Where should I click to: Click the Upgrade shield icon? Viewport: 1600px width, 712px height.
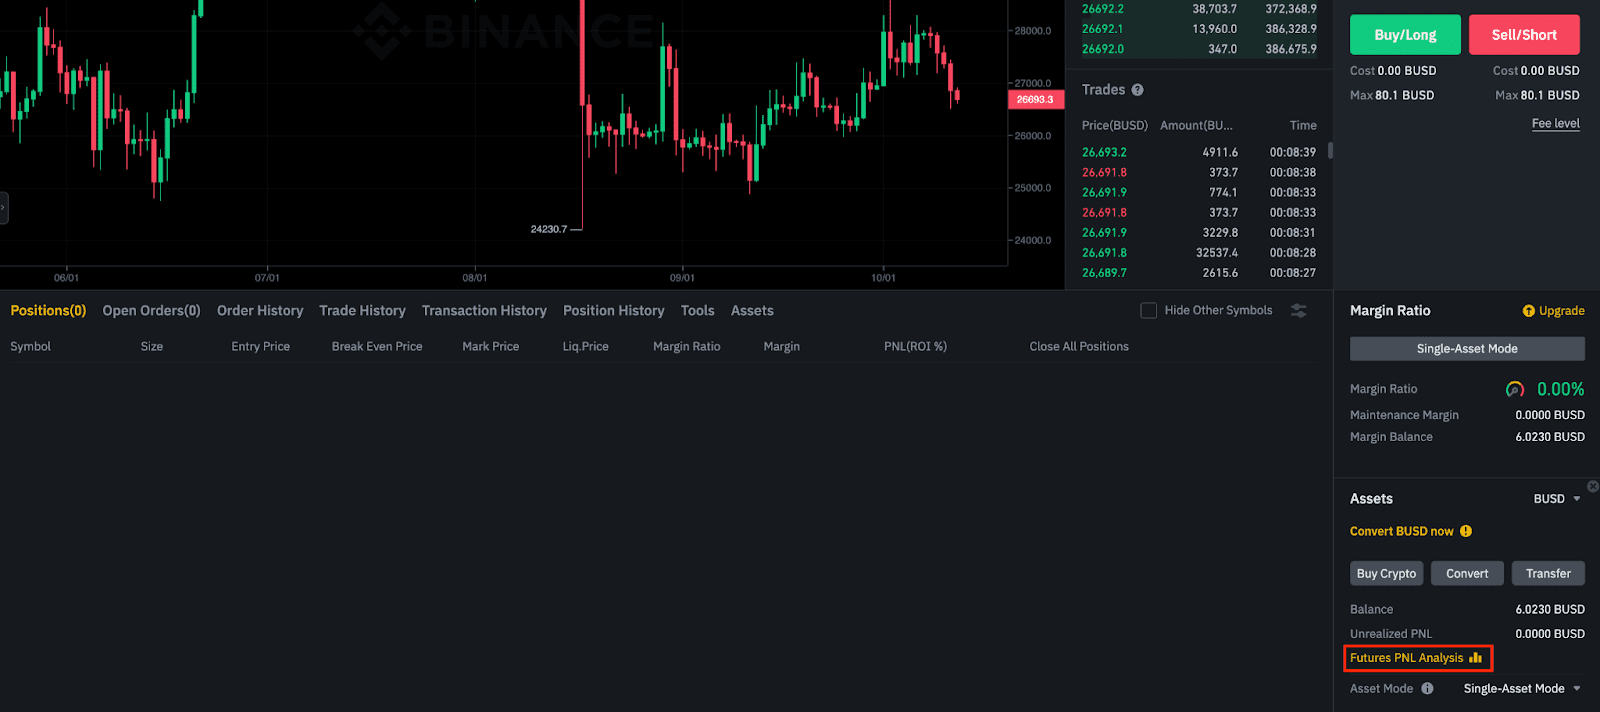(1528, 311)
